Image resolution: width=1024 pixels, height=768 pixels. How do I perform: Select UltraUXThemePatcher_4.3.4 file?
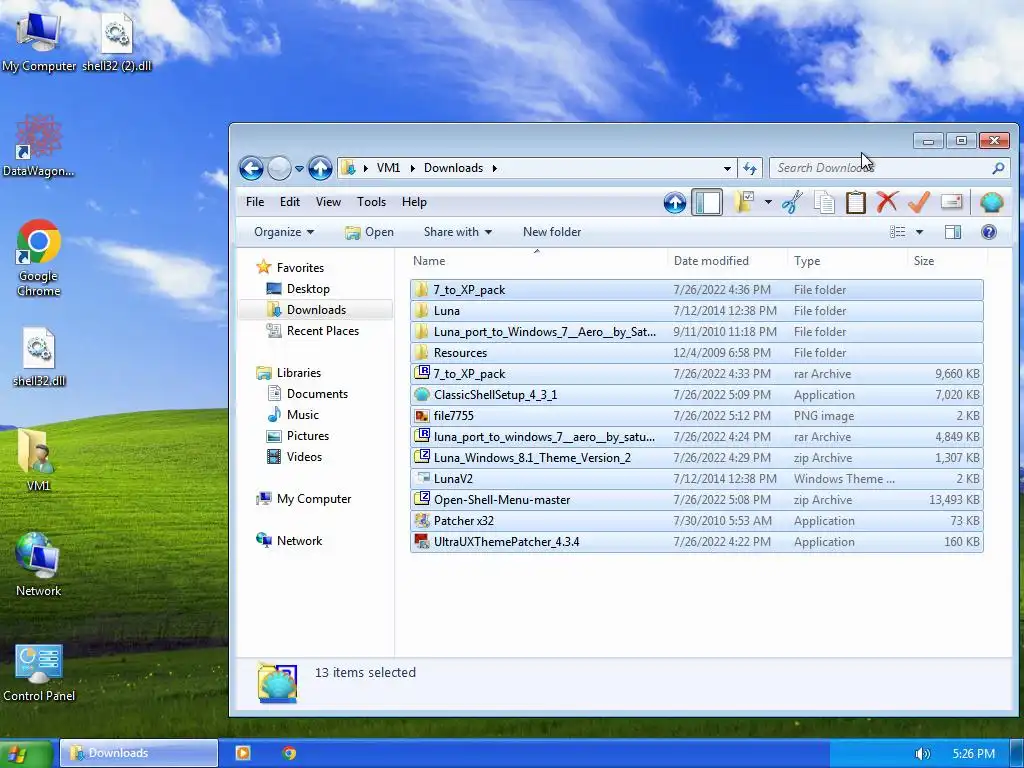[697, 541]
